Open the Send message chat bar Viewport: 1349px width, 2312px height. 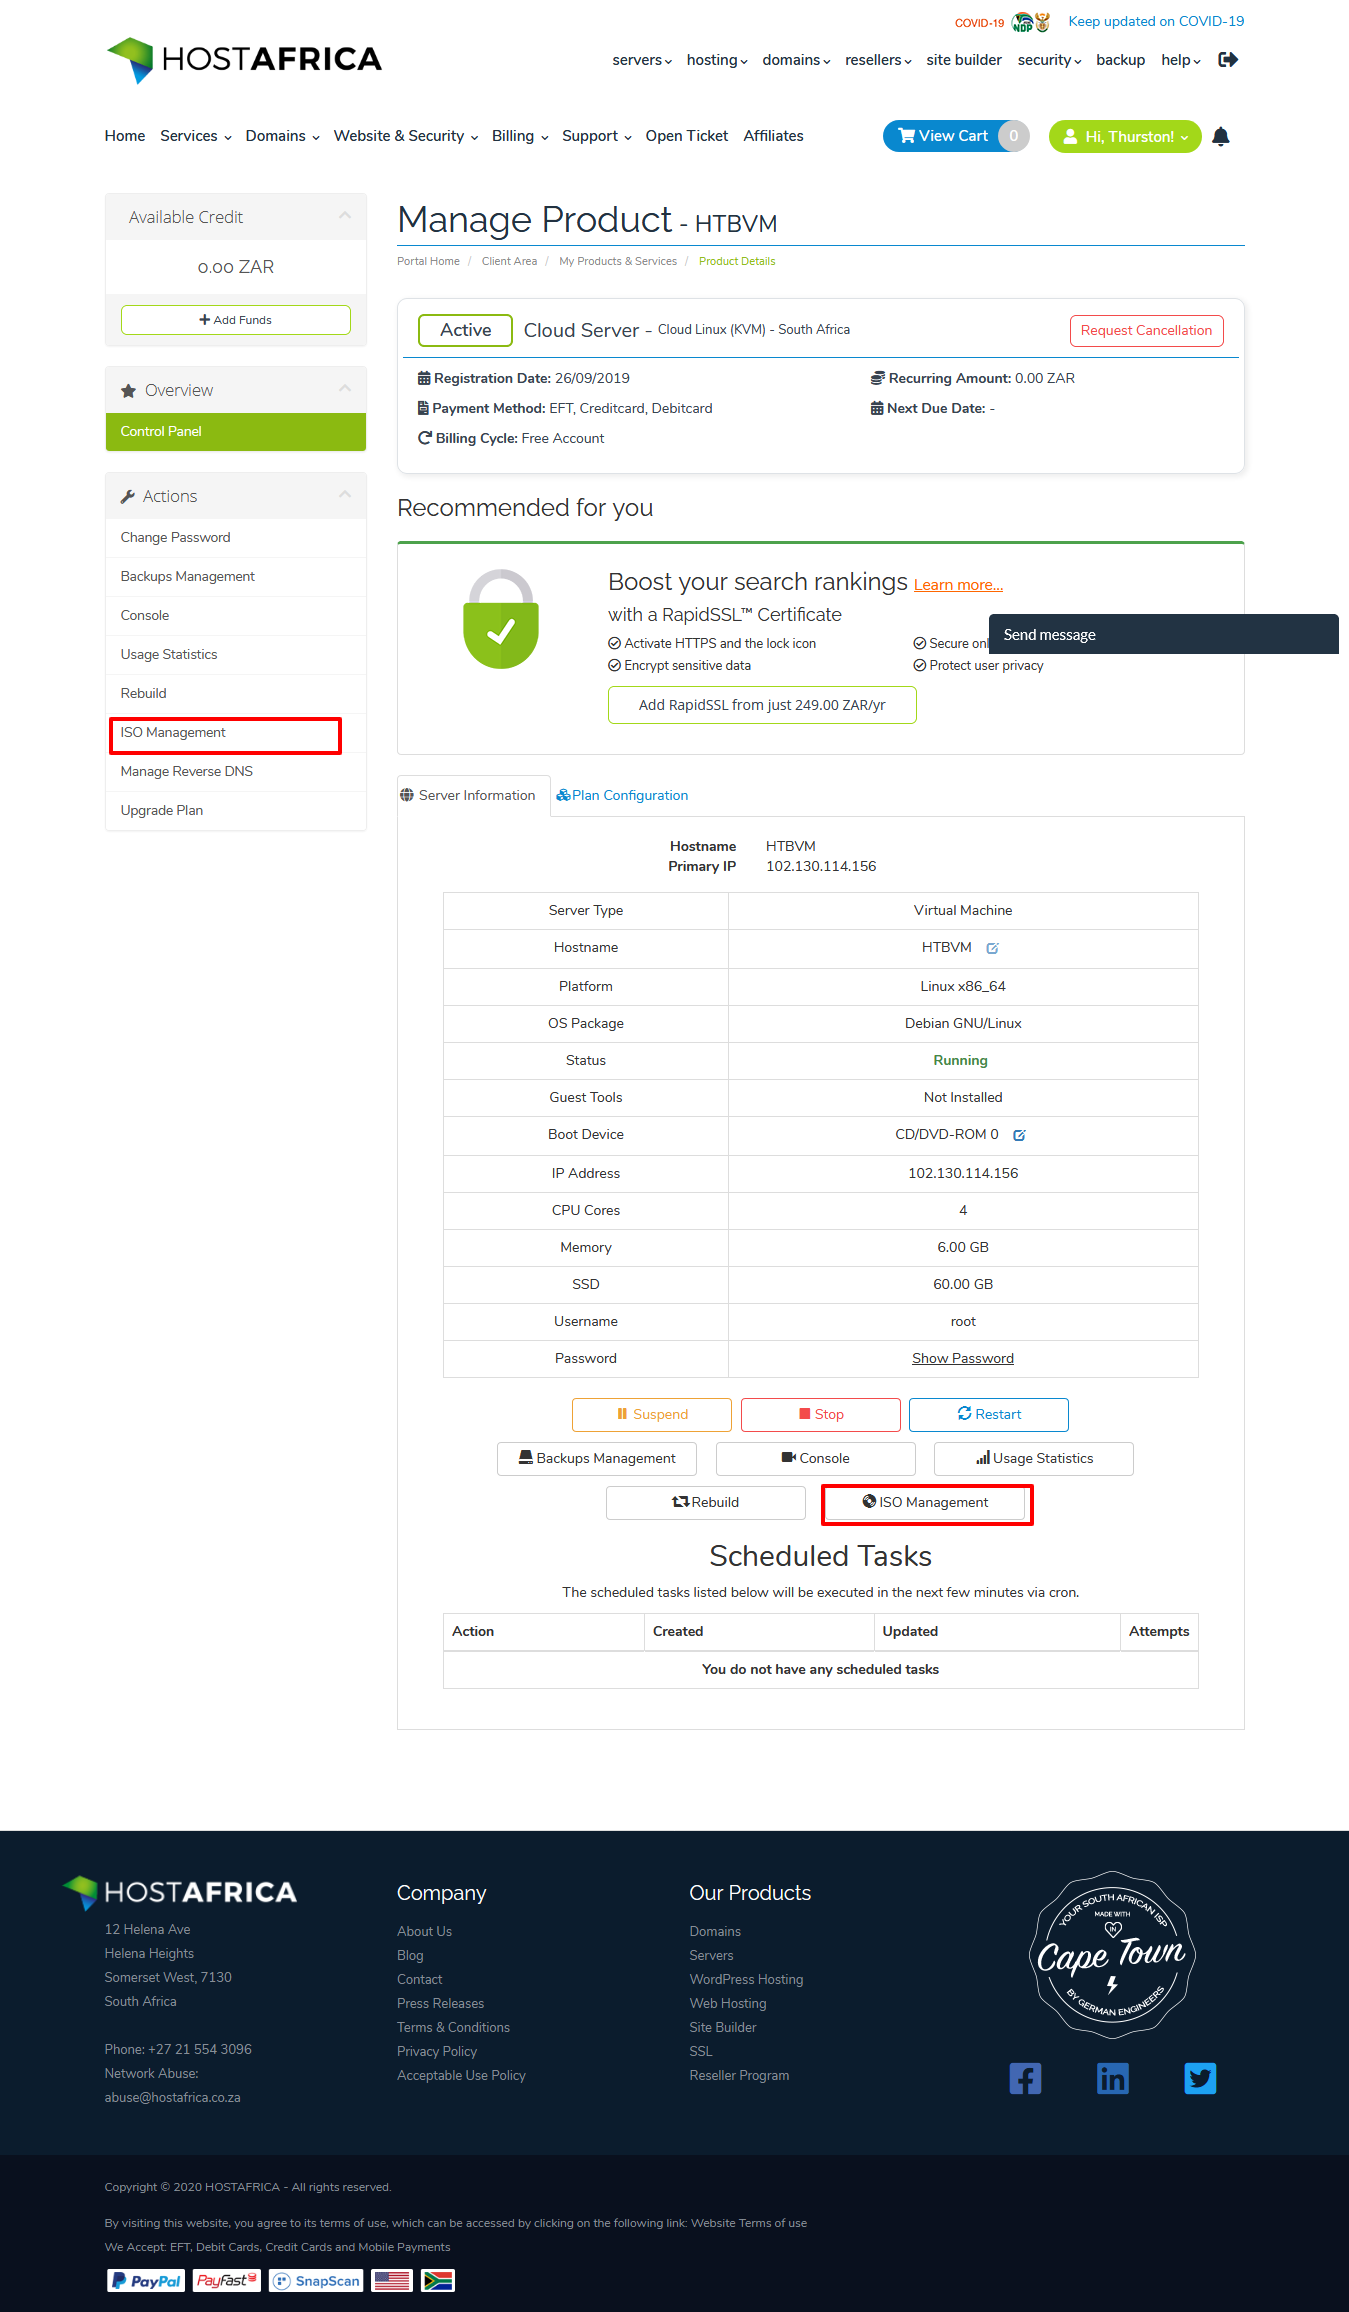pos(1164,635)
